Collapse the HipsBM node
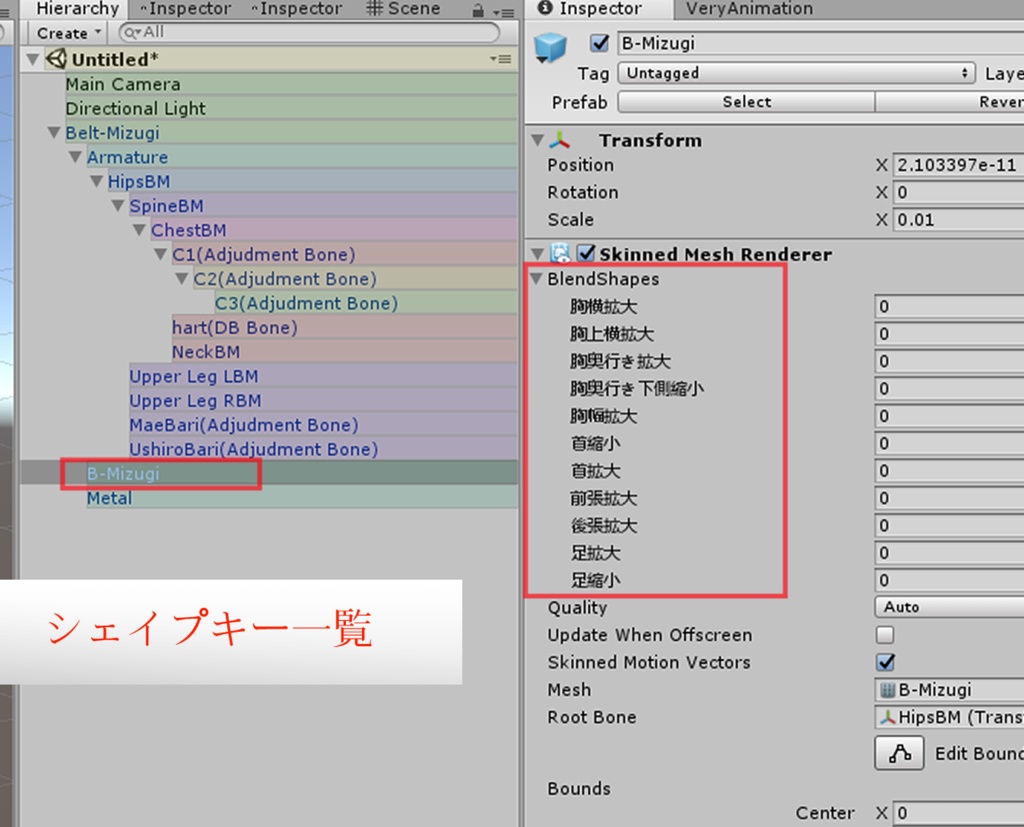This screenshot has height=827, width=1024. click(x=96, y=181)
